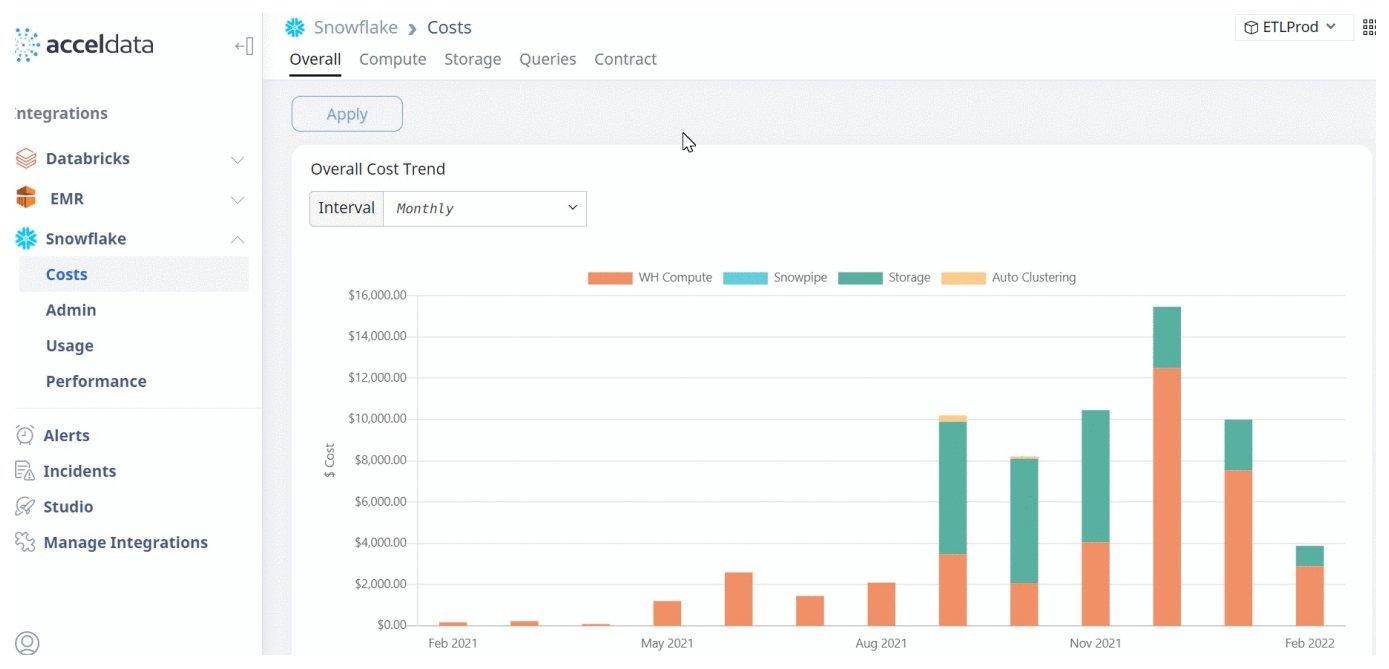The height and width of the screenshot is (669, 1389).
Task: Click the Databricks icon in sidebar
Action: coord(26,159)
